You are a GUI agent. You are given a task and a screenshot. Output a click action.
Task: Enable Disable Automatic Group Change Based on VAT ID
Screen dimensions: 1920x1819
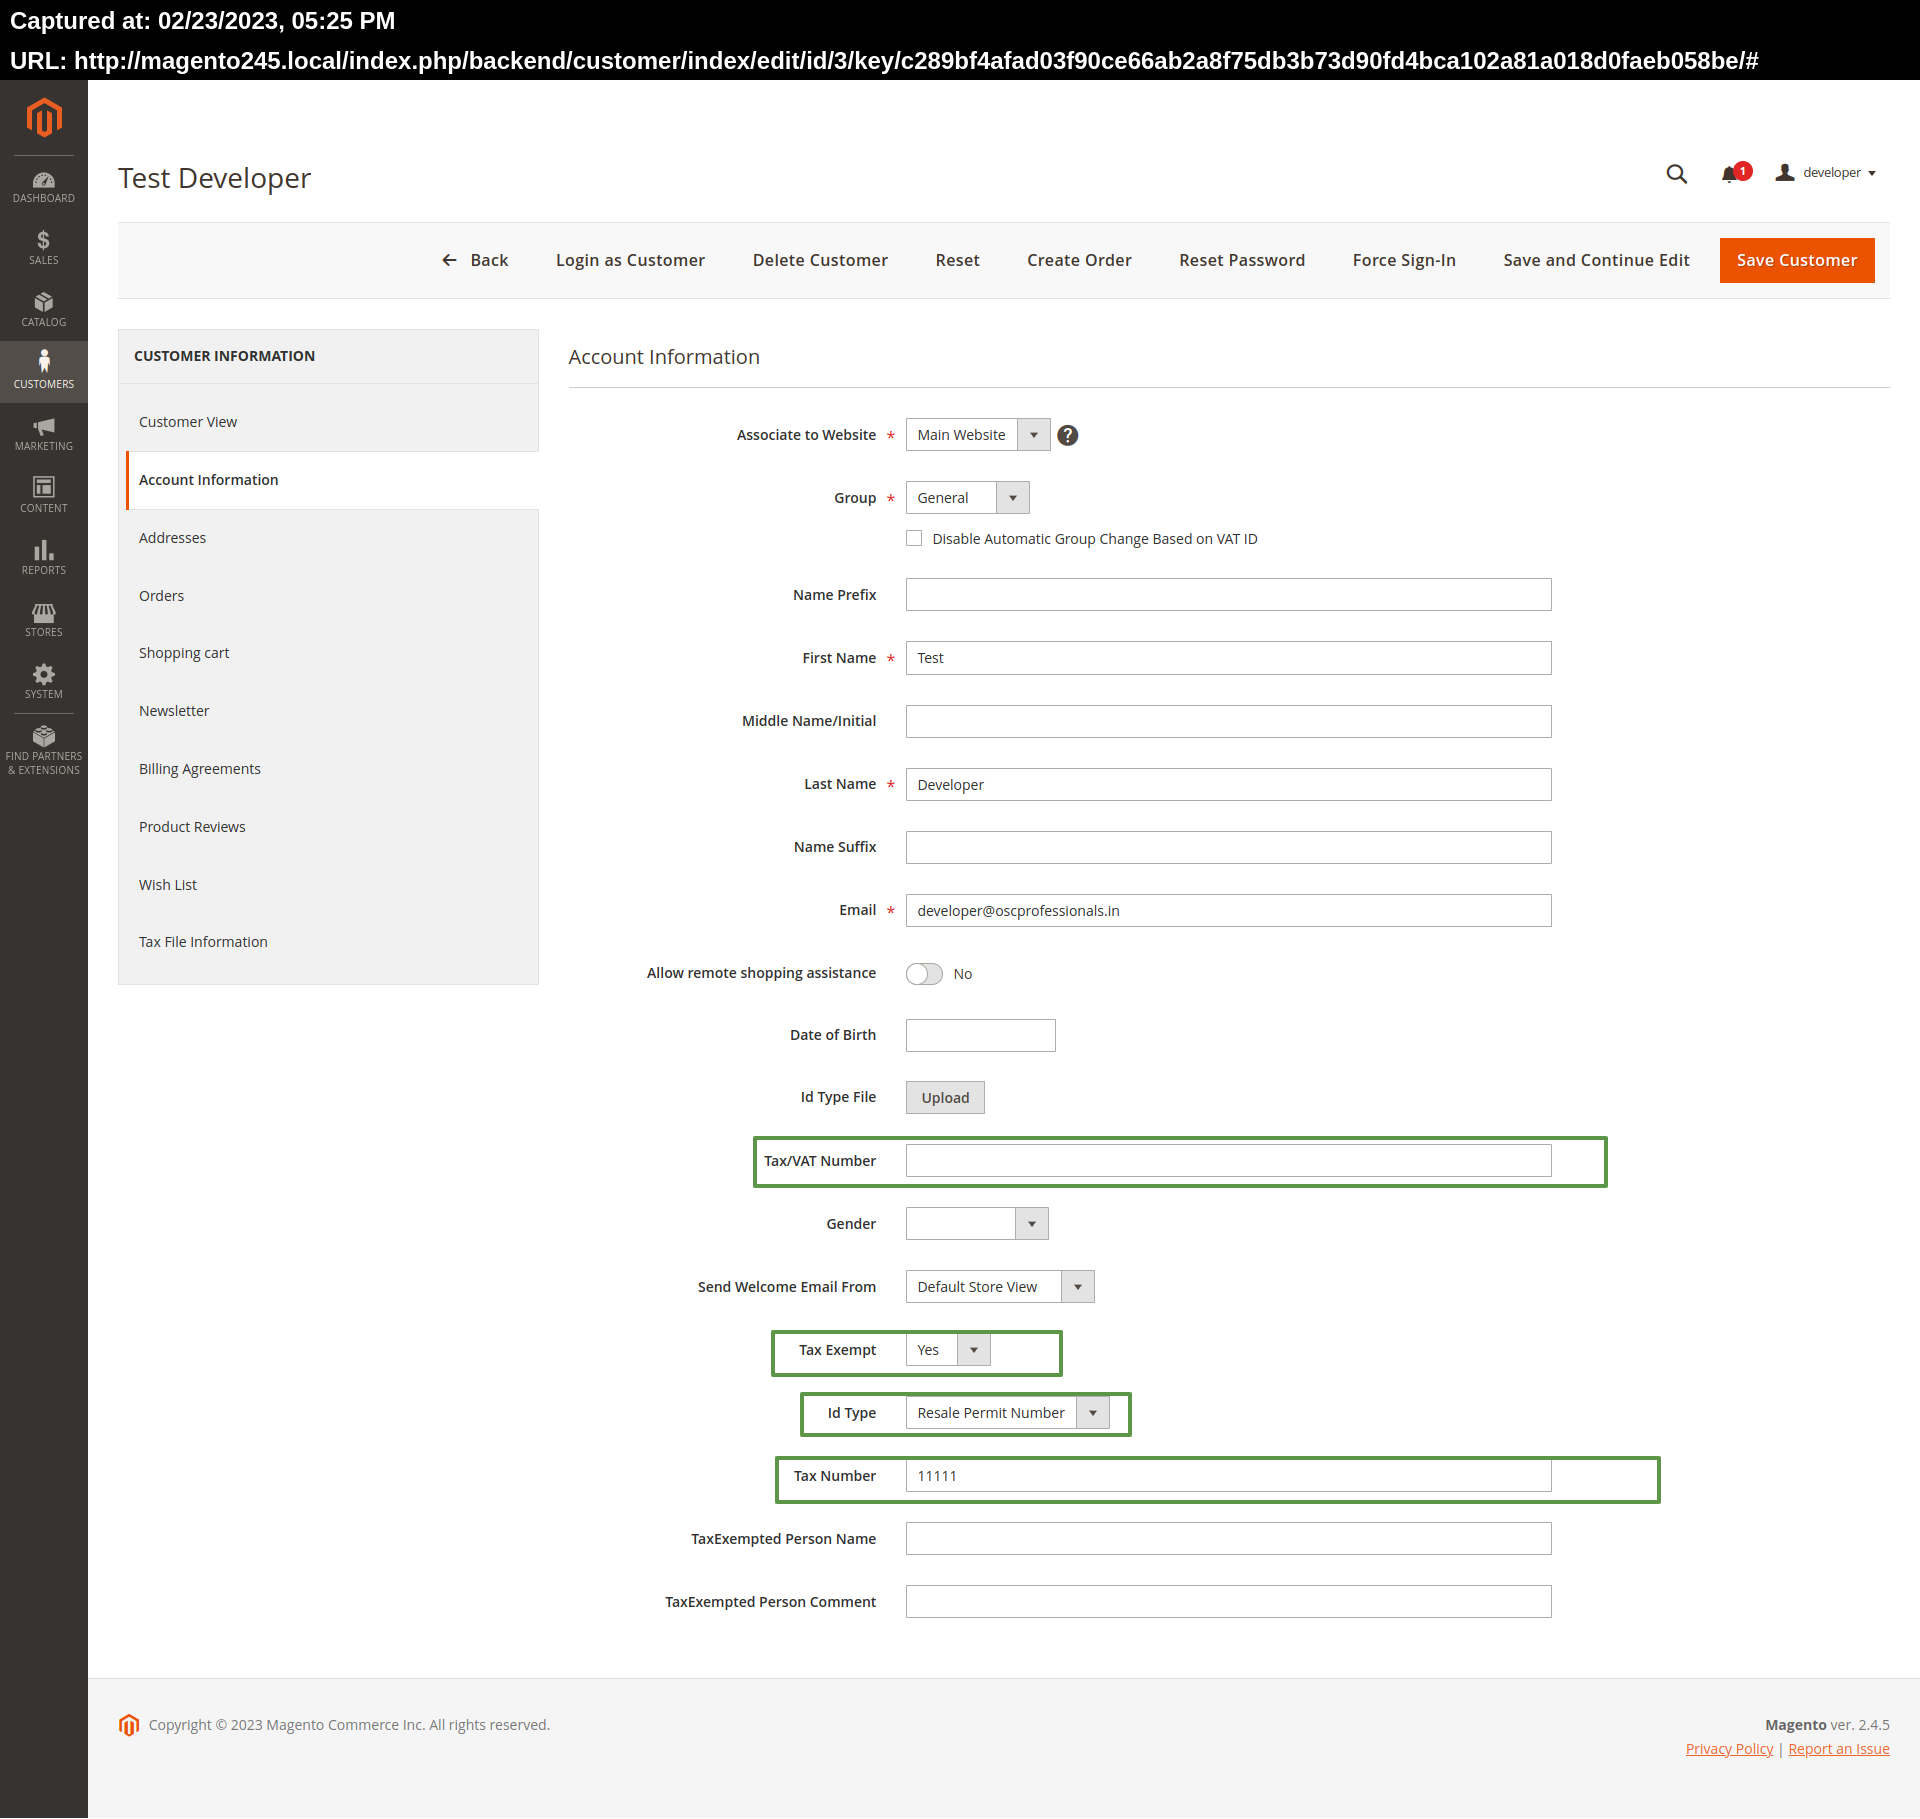913,538
